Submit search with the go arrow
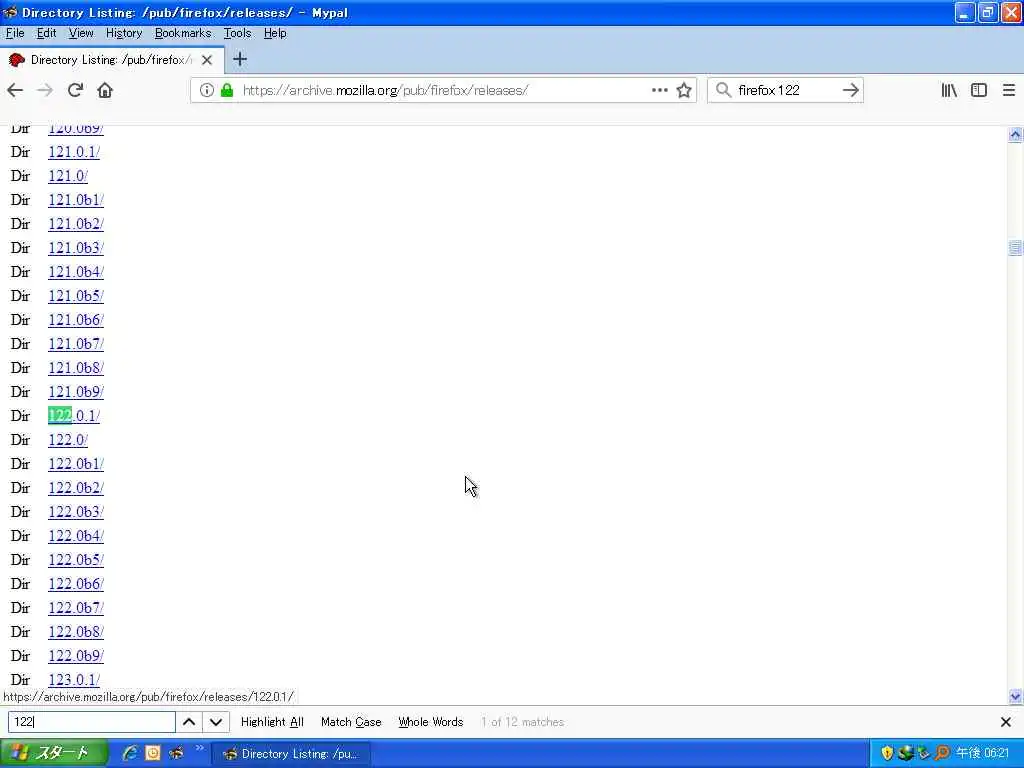The height and width of the screenshot is (768, 1024). pyautogui.click(x=850, y=90)
